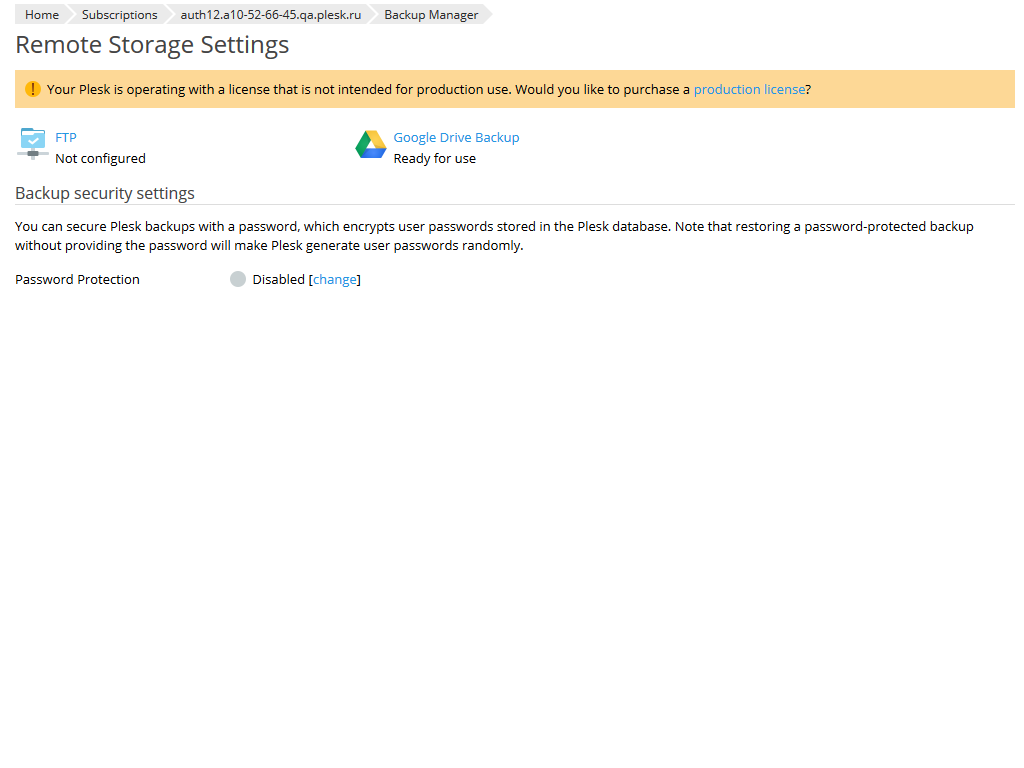Viewport: 1024px width, 768px height.
Task: Click the yellow alert icon in the banner
Action: point(33,88)
